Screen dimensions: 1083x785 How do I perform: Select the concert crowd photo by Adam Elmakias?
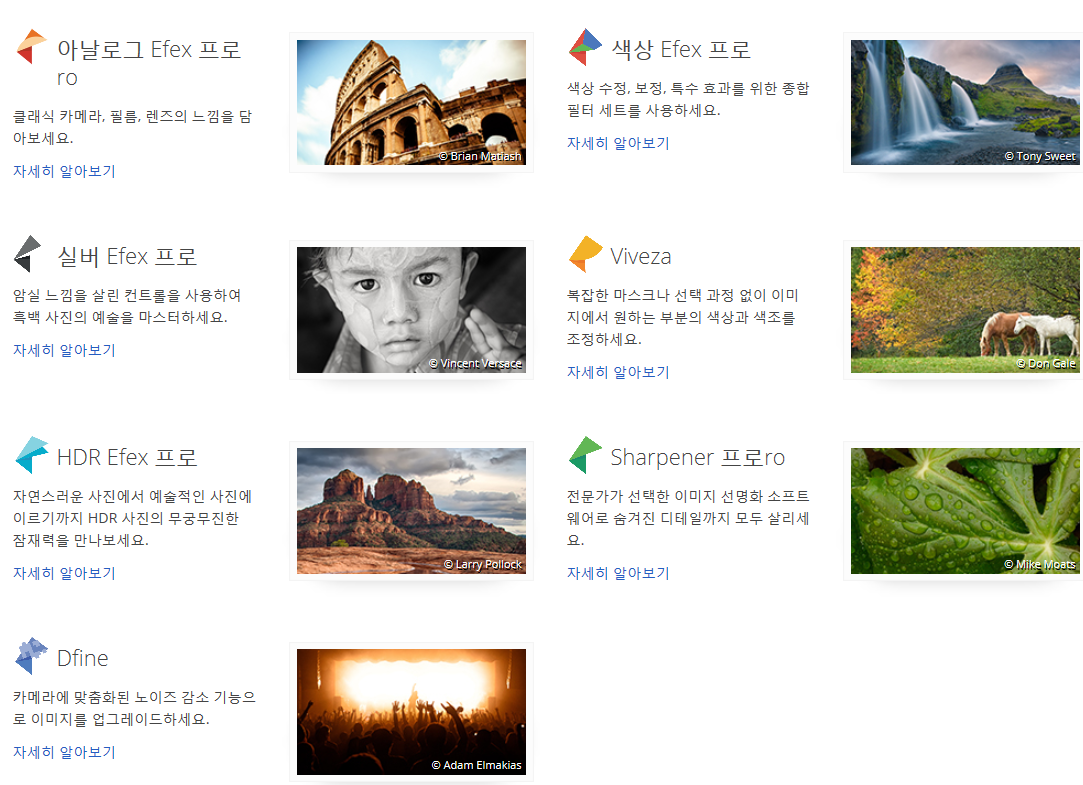coord(411,712)
